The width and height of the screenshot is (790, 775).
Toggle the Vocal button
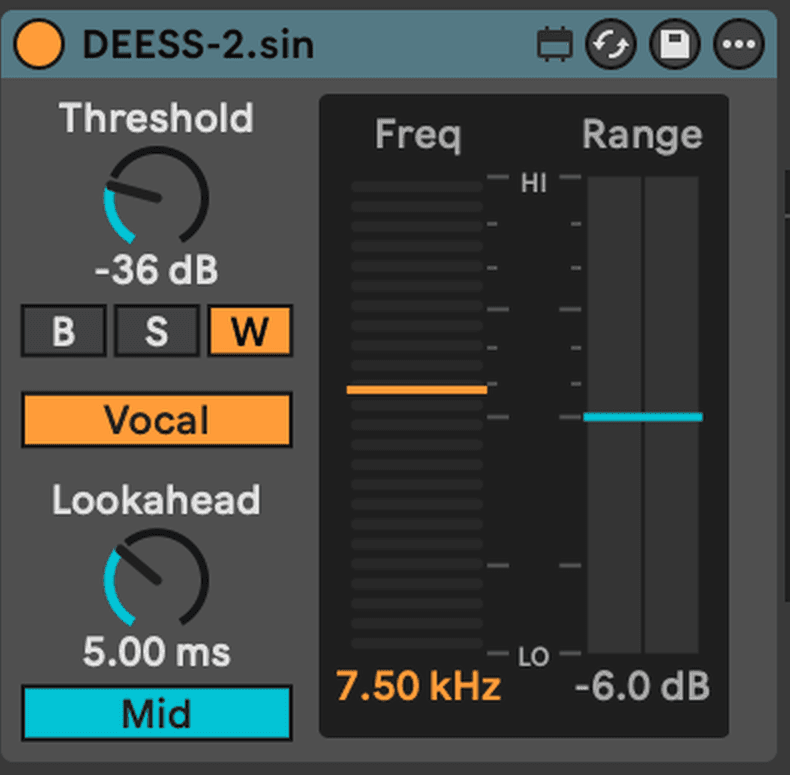pyautogui.click(x=157, y=420)
